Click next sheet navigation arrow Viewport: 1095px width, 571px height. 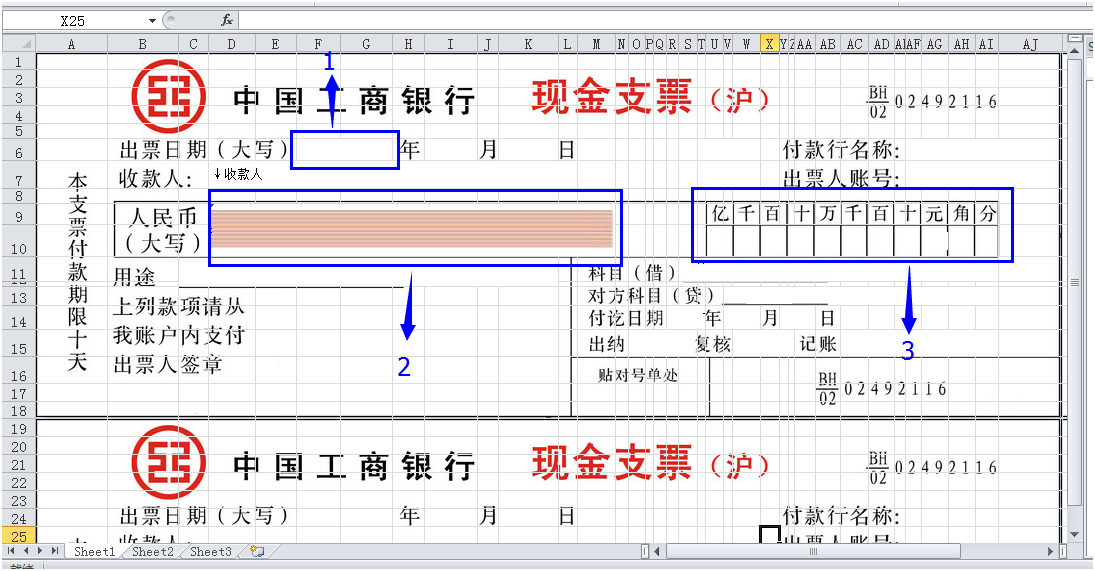click(x=40, y=551)
